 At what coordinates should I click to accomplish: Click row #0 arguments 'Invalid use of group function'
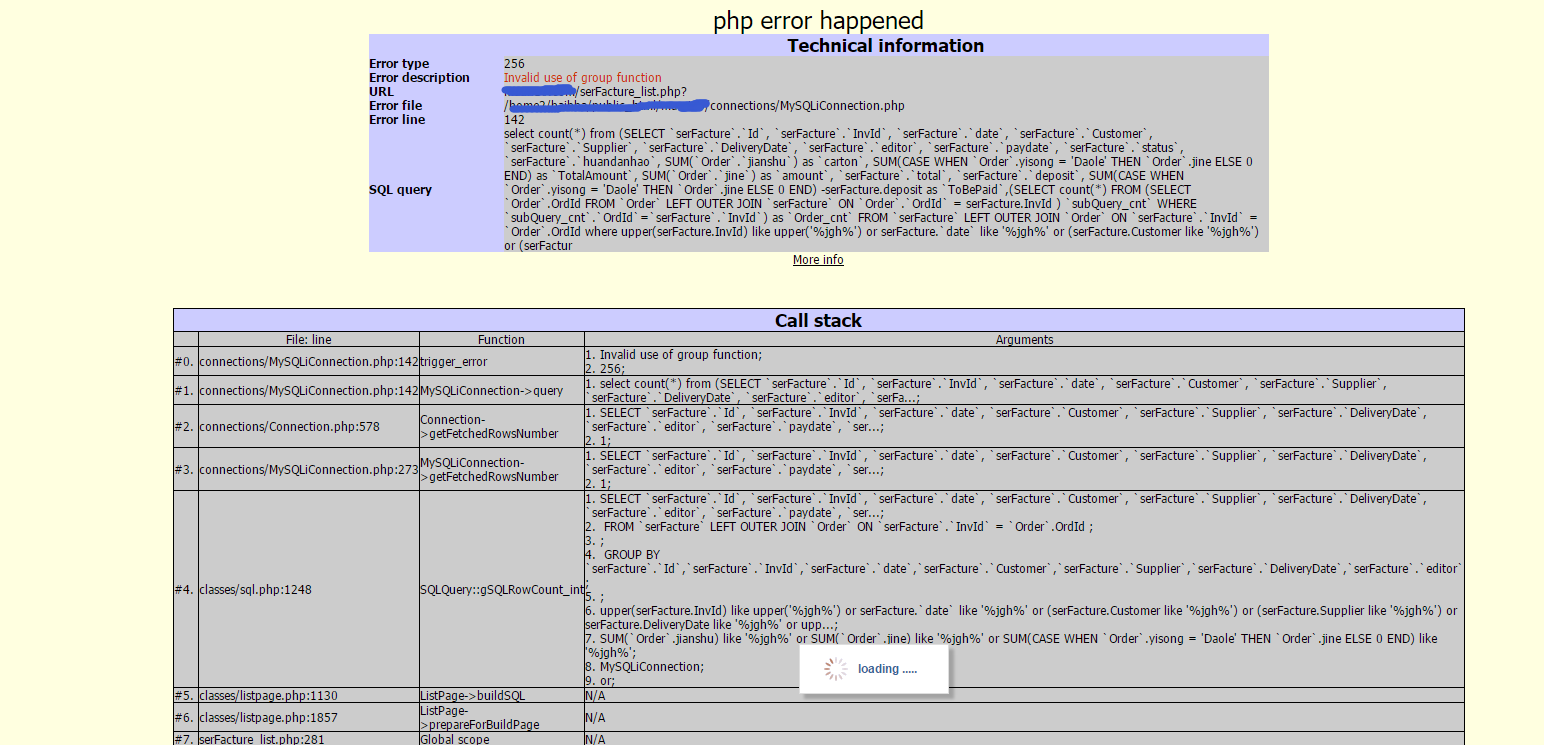click(x=680, y=355)
